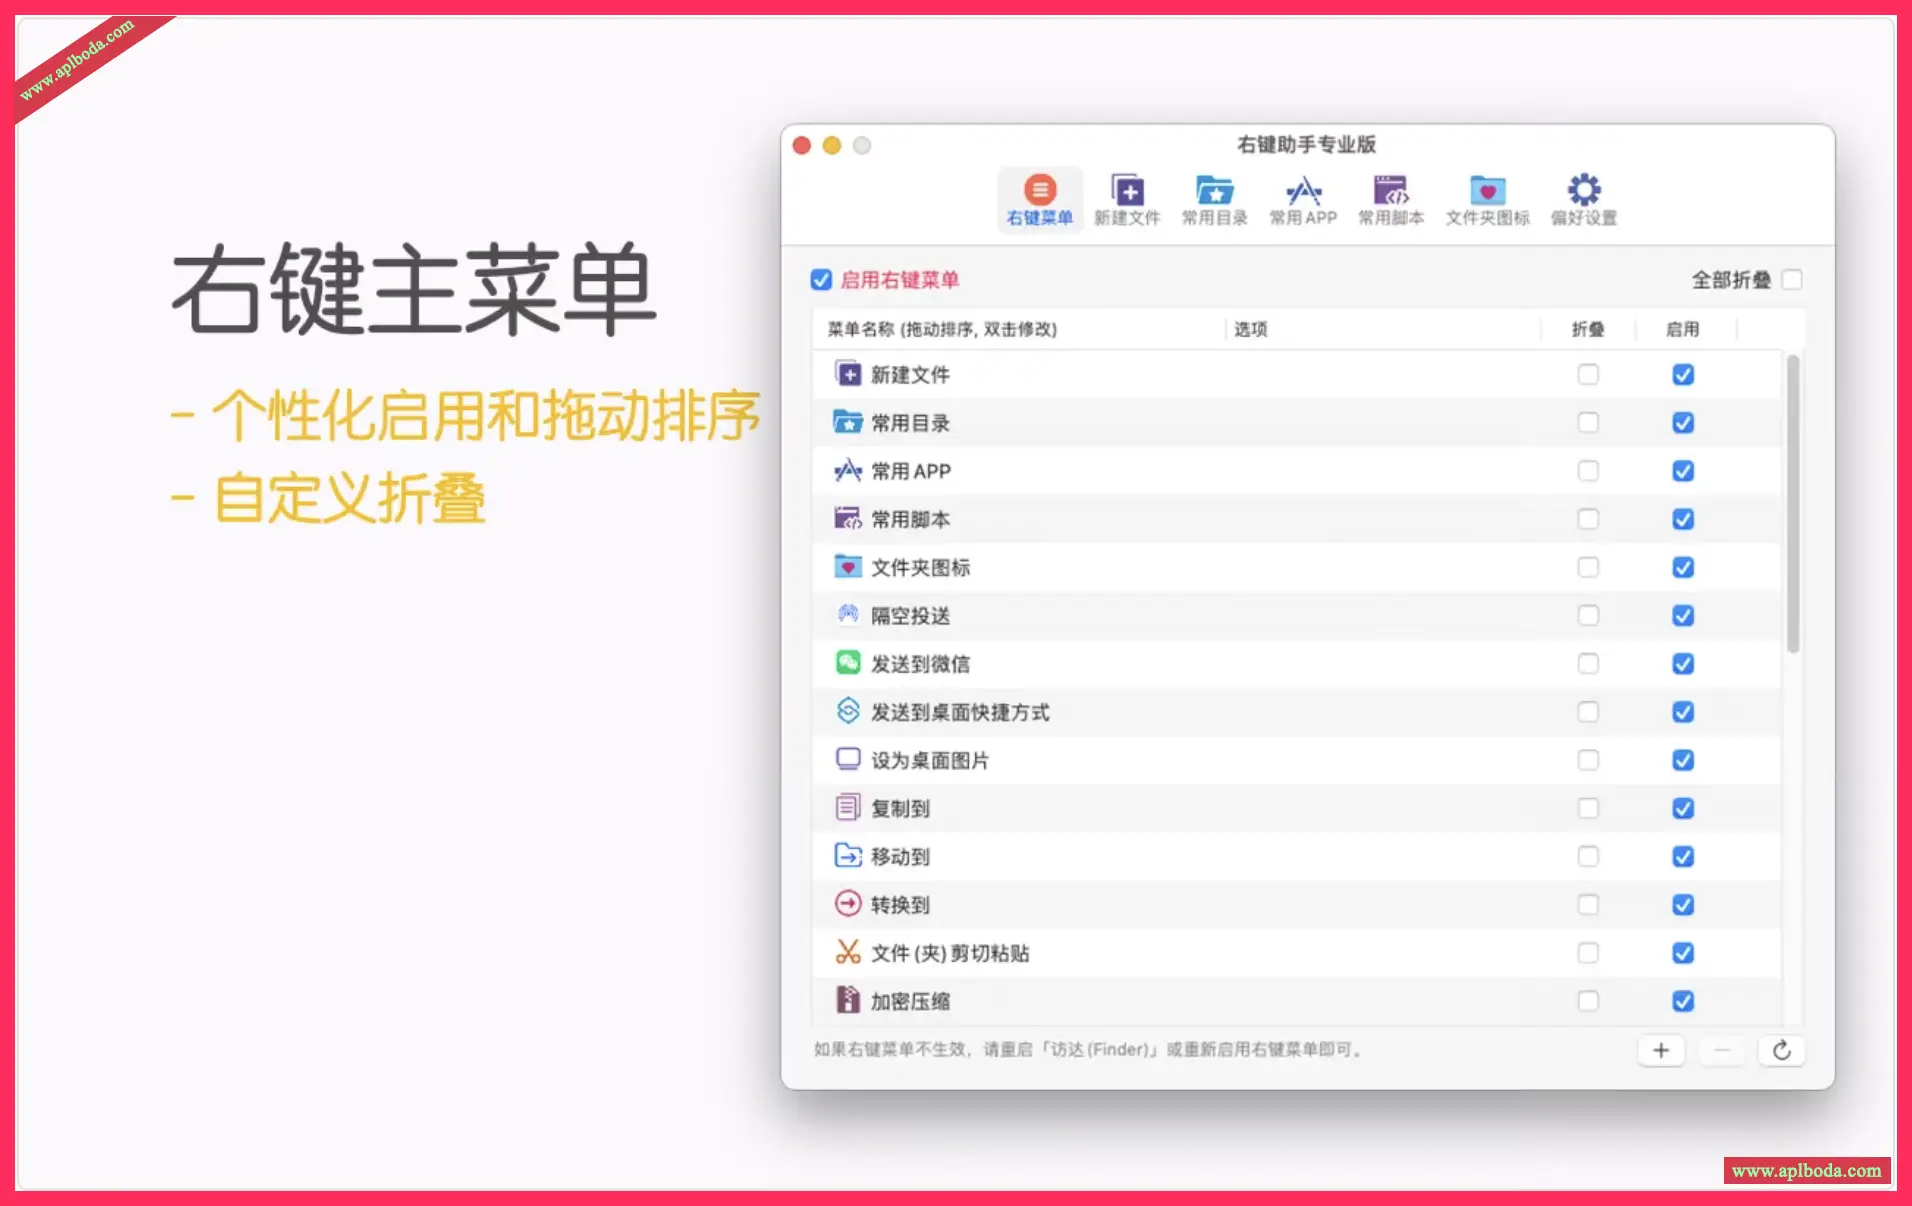Uncheck the 启用 box for 转换到

pyautogui.click(x=1683, y=905)
